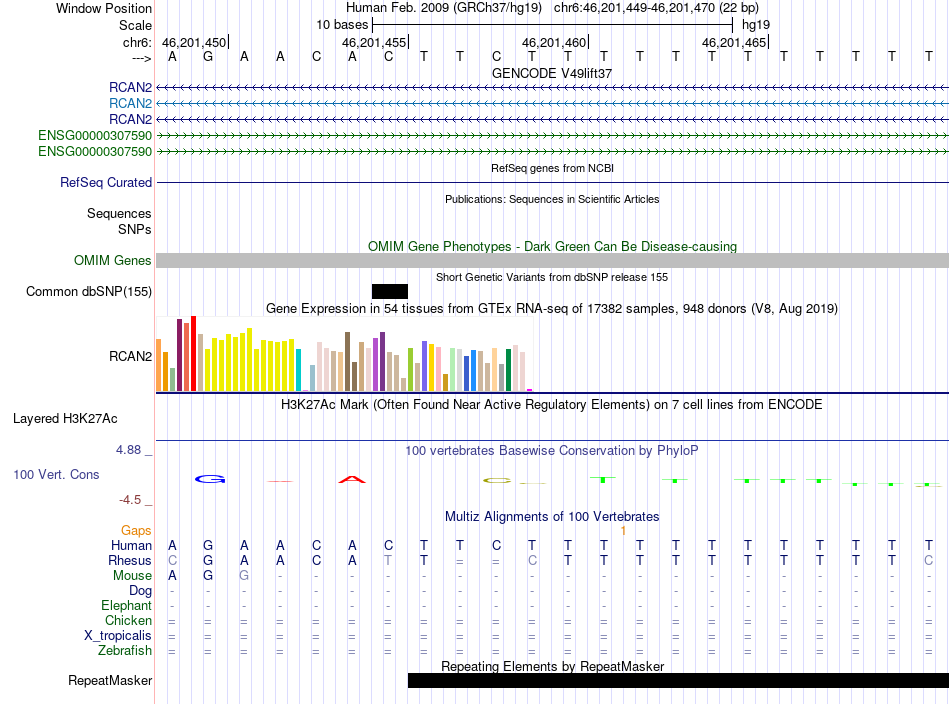Open the H3K27Ac Mark track title

pyautogui.click(x=552, y=405)
